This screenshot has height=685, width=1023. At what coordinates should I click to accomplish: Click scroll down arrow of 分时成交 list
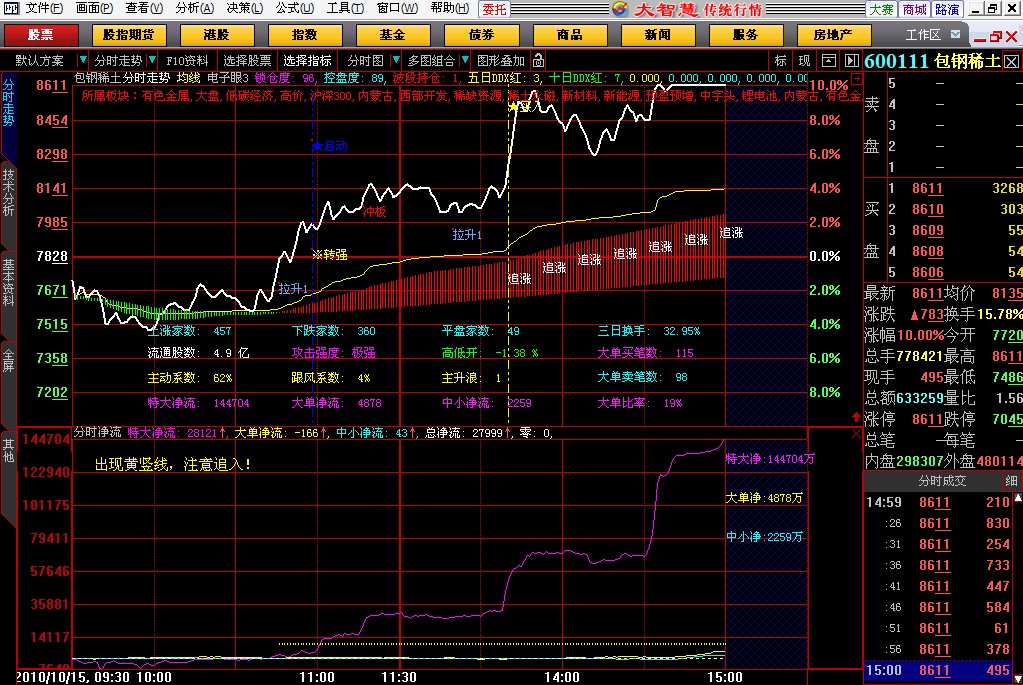(1018, 679)
